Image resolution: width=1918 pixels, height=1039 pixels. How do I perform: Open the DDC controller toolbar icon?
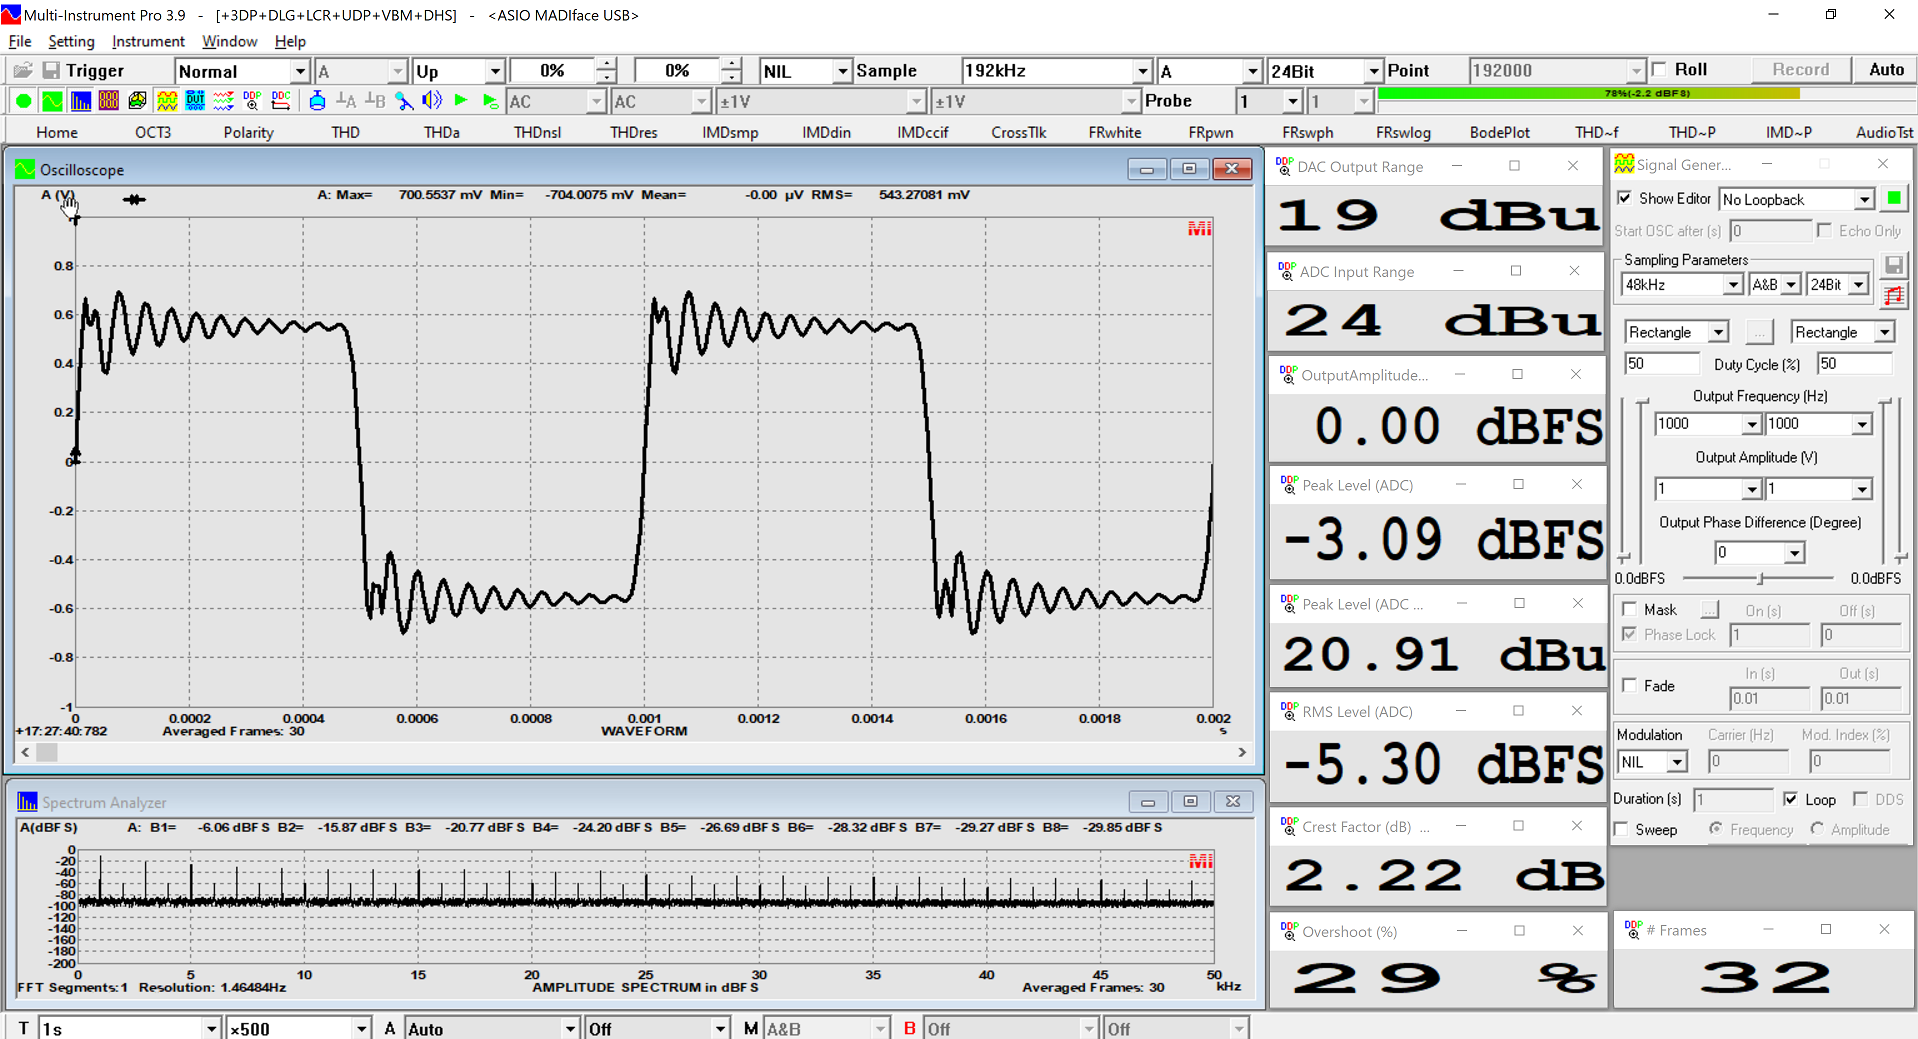coord(281,101)
